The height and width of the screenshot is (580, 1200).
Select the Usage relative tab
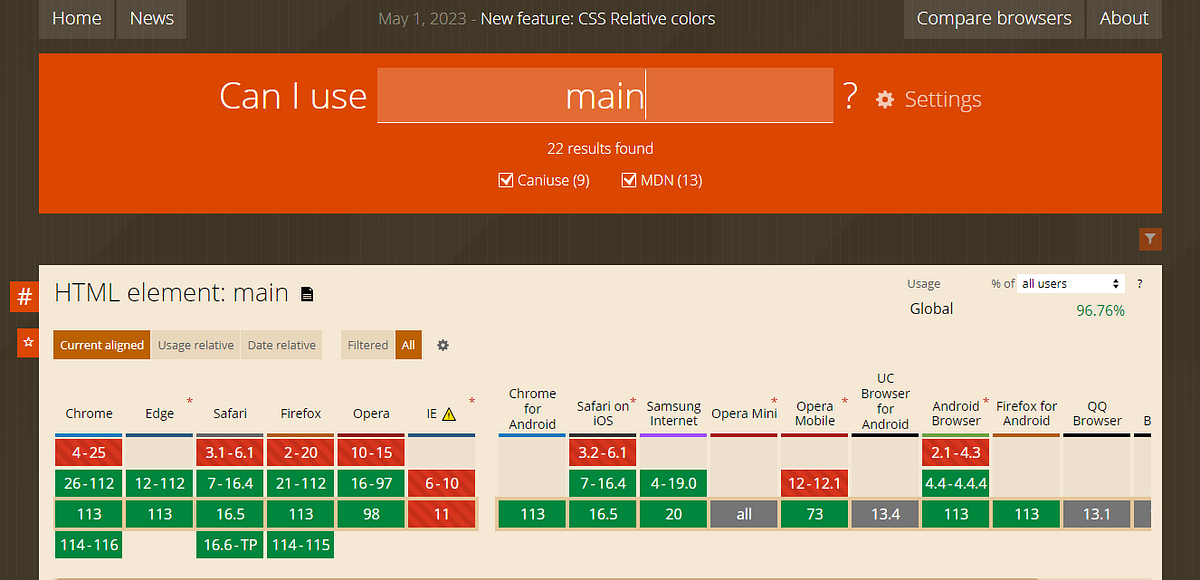tap(195, 344)
